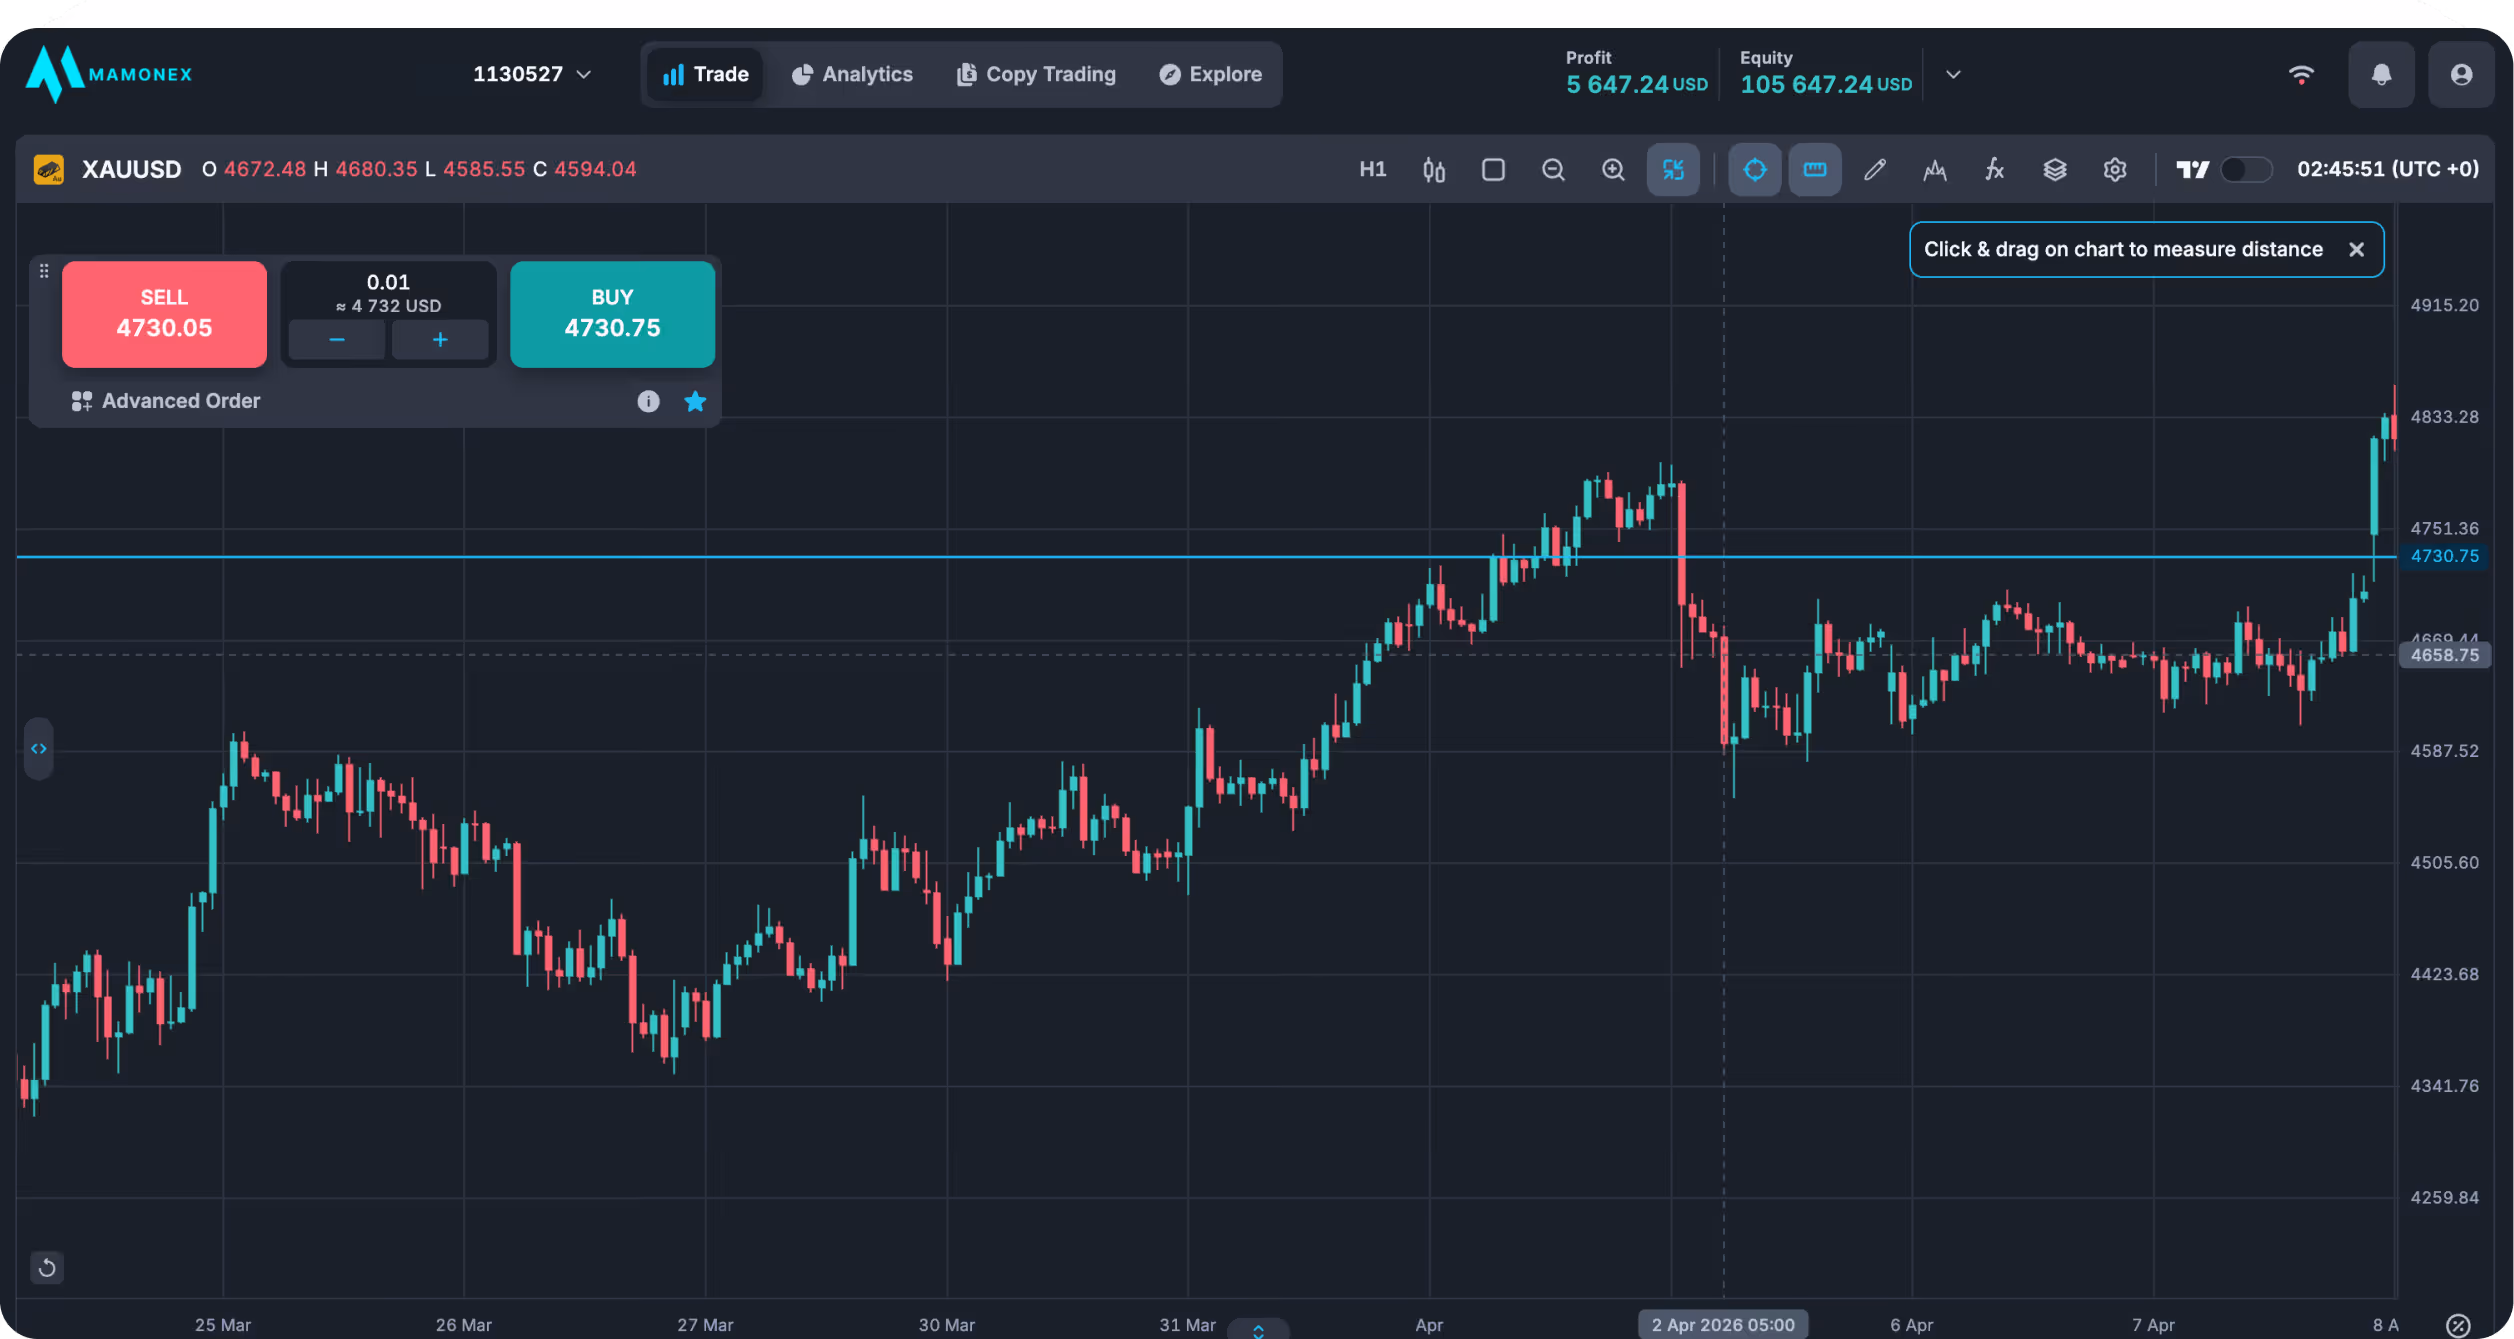Toggle the TradingView chart mode switch
The height and width of the screenshot is (1339, 2514).
point(2245,170)
